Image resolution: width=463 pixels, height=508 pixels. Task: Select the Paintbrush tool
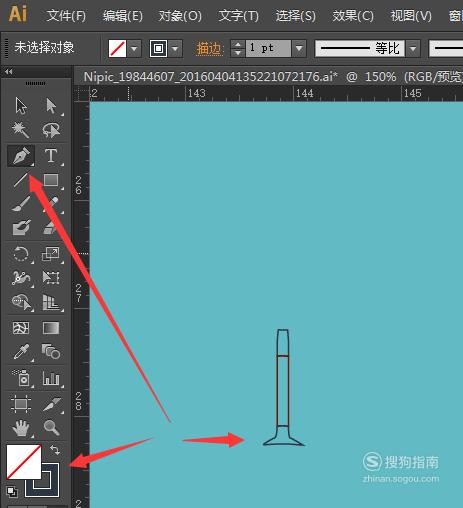[x=21, y=204]
